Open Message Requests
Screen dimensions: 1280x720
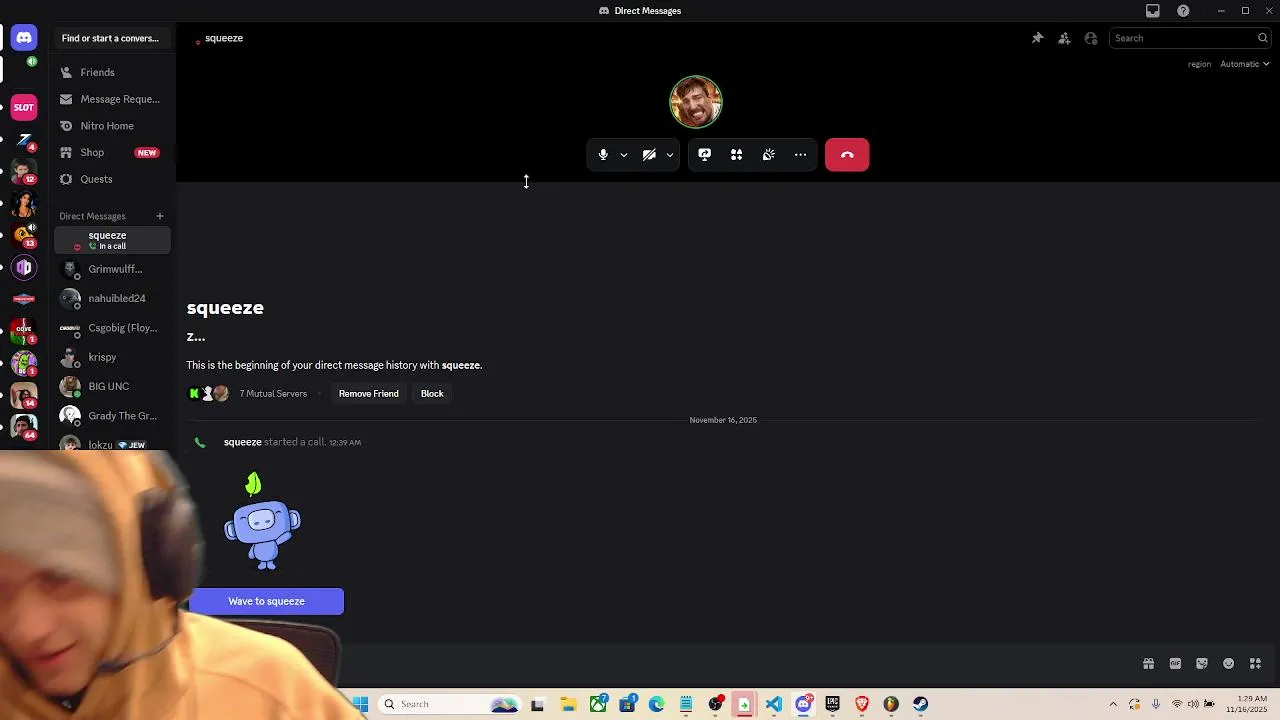112,99
